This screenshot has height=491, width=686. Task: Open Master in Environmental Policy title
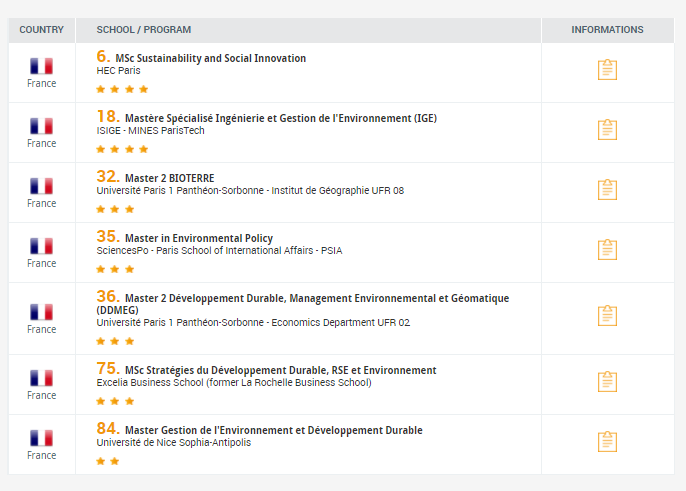(x=199, y=238)
